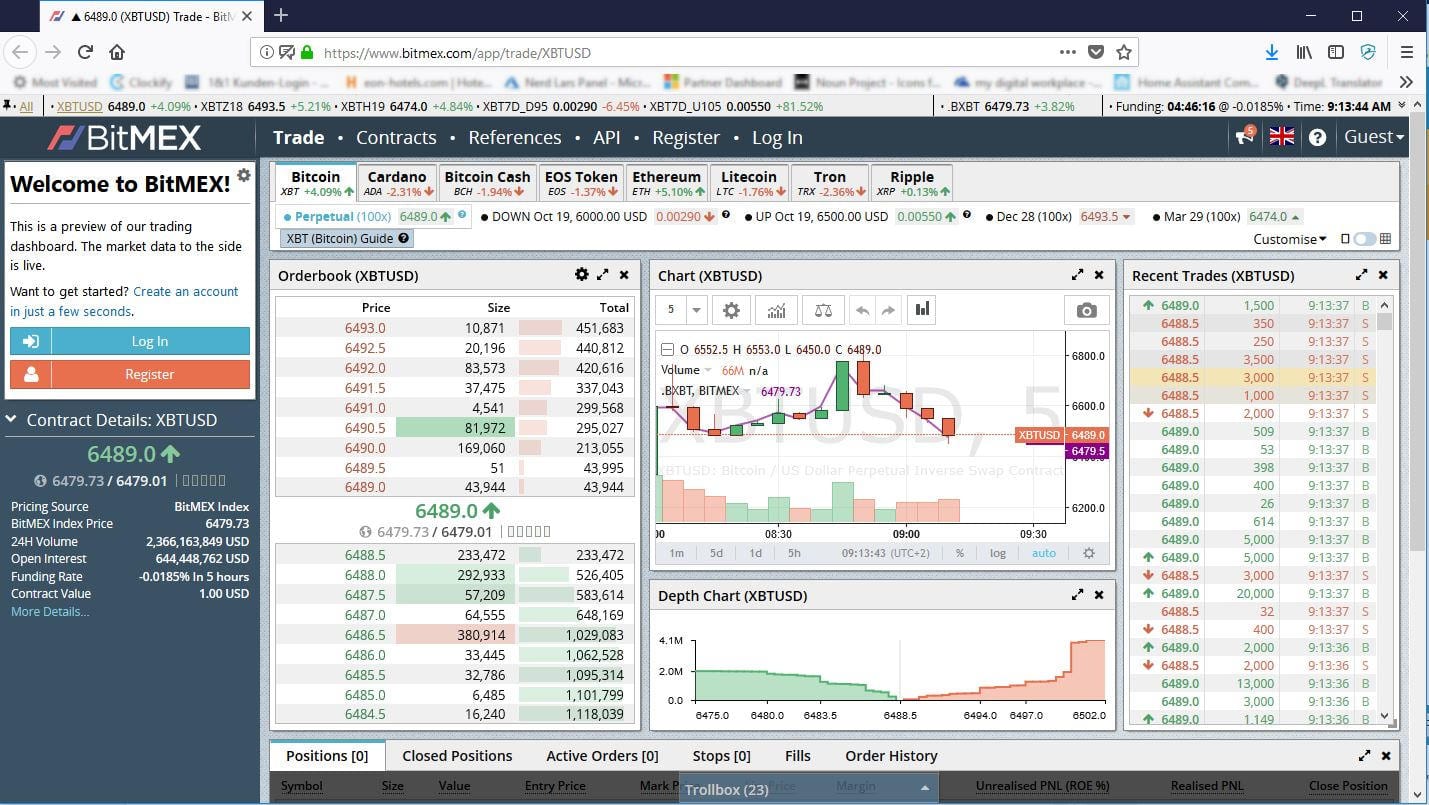Redo chart action
The width and height of the screenshot is (1429, 805).
click(887, 311)
